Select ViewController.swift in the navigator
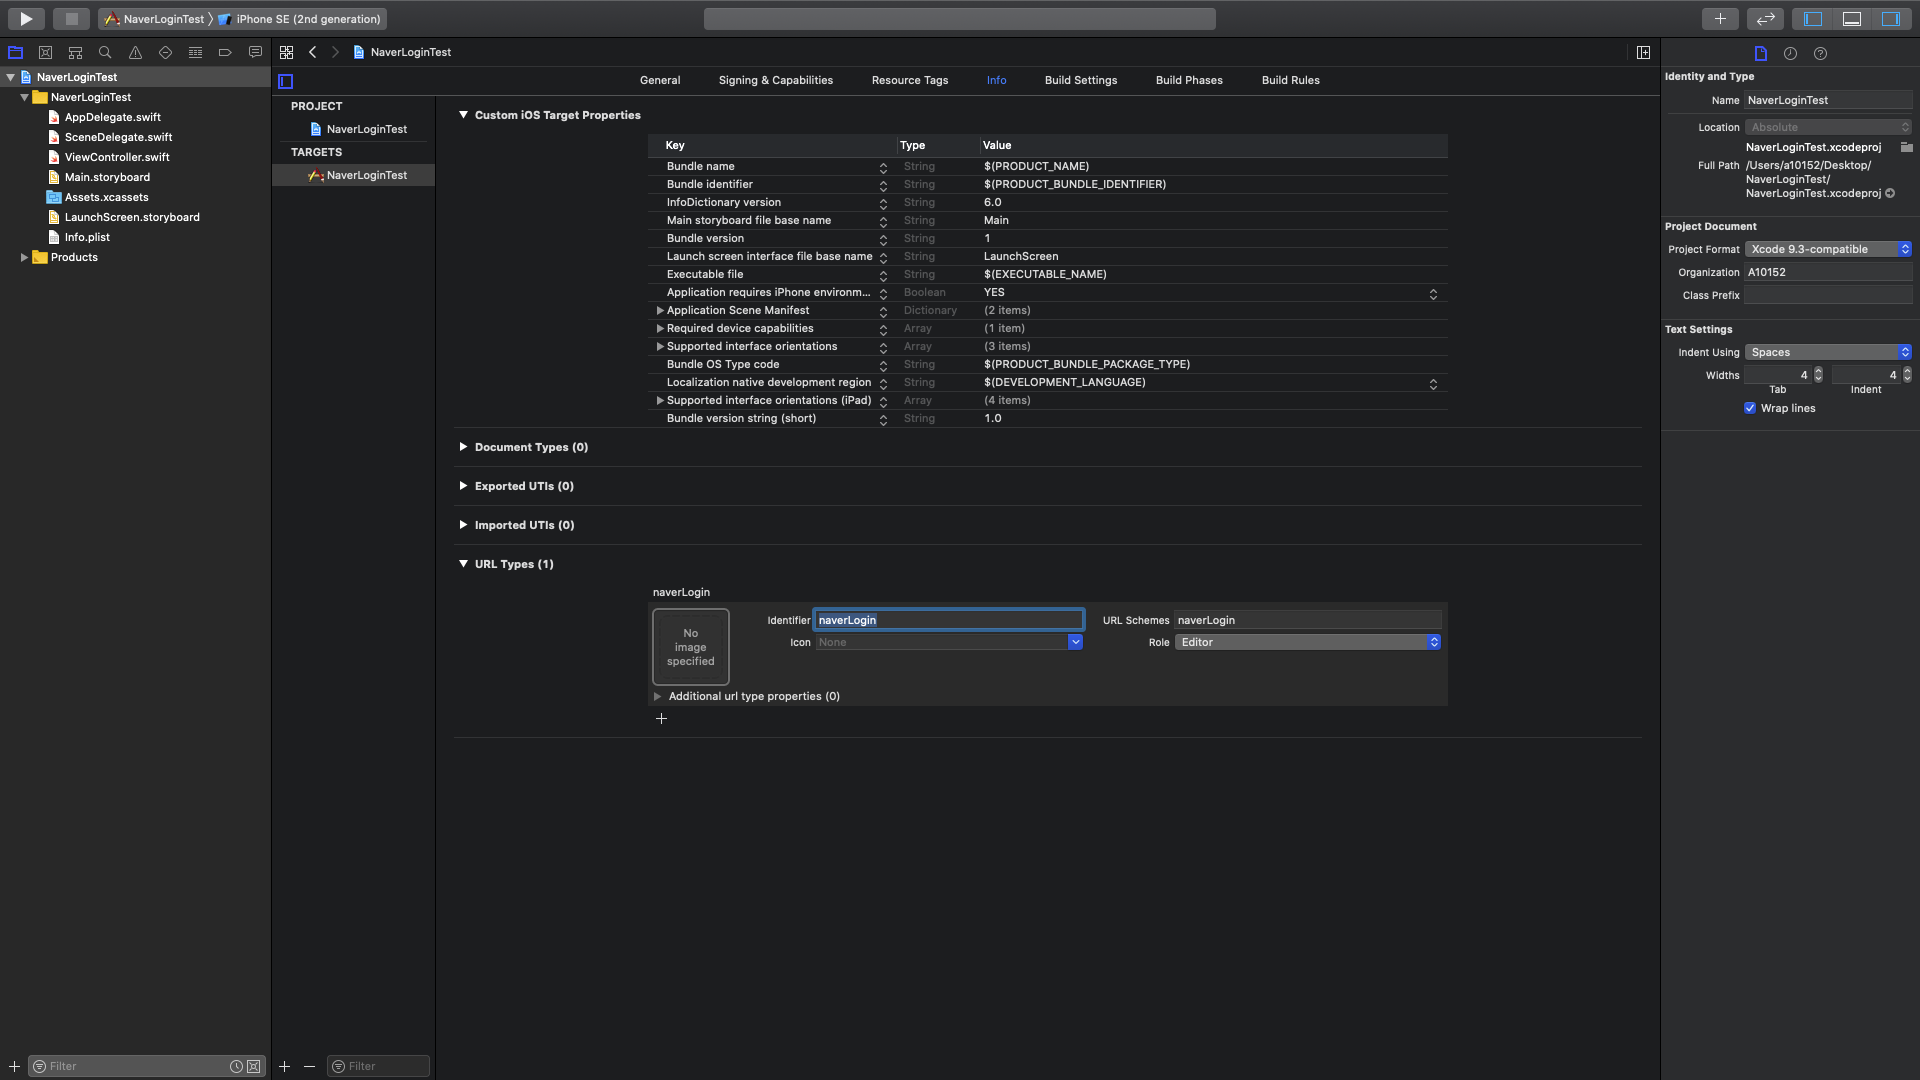The image size is (1920, 1080). pos(116,157)
